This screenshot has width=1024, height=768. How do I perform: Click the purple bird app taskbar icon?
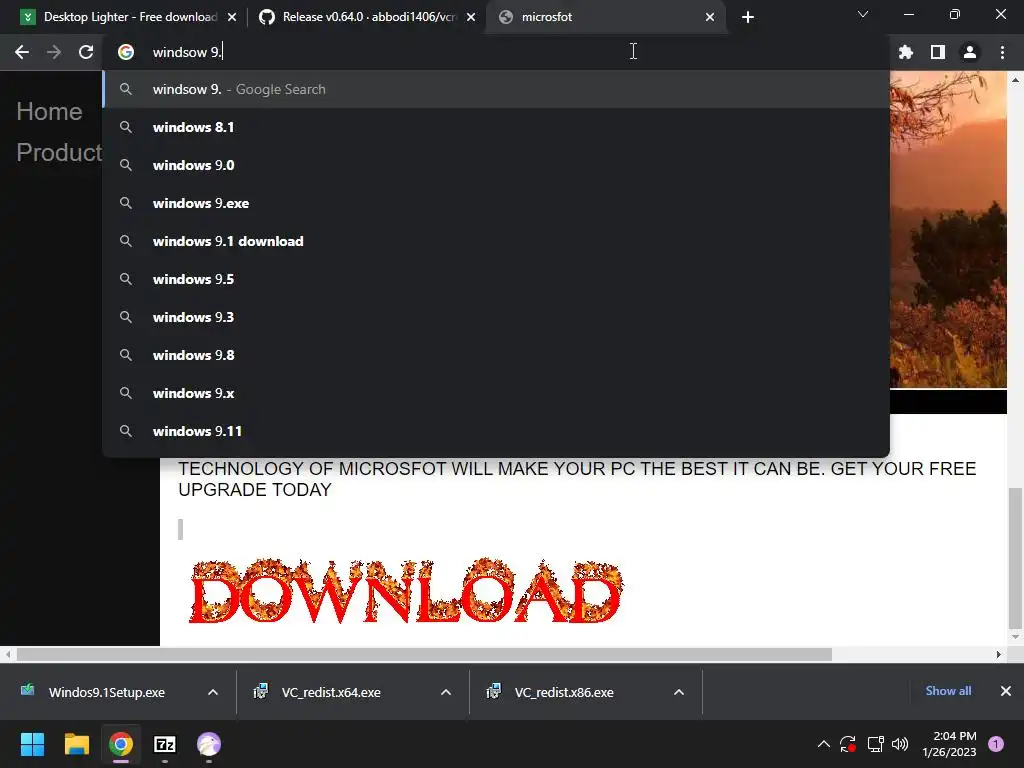point(209,744)
